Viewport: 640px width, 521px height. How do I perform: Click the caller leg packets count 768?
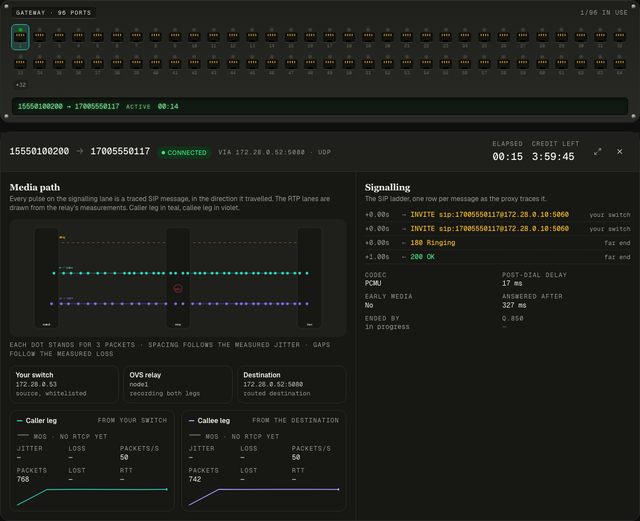pyautogui.click(x=23, y=479)
